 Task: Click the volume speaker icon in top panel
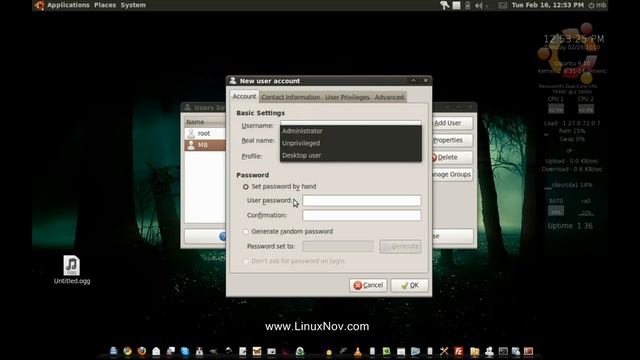[479, 5]
